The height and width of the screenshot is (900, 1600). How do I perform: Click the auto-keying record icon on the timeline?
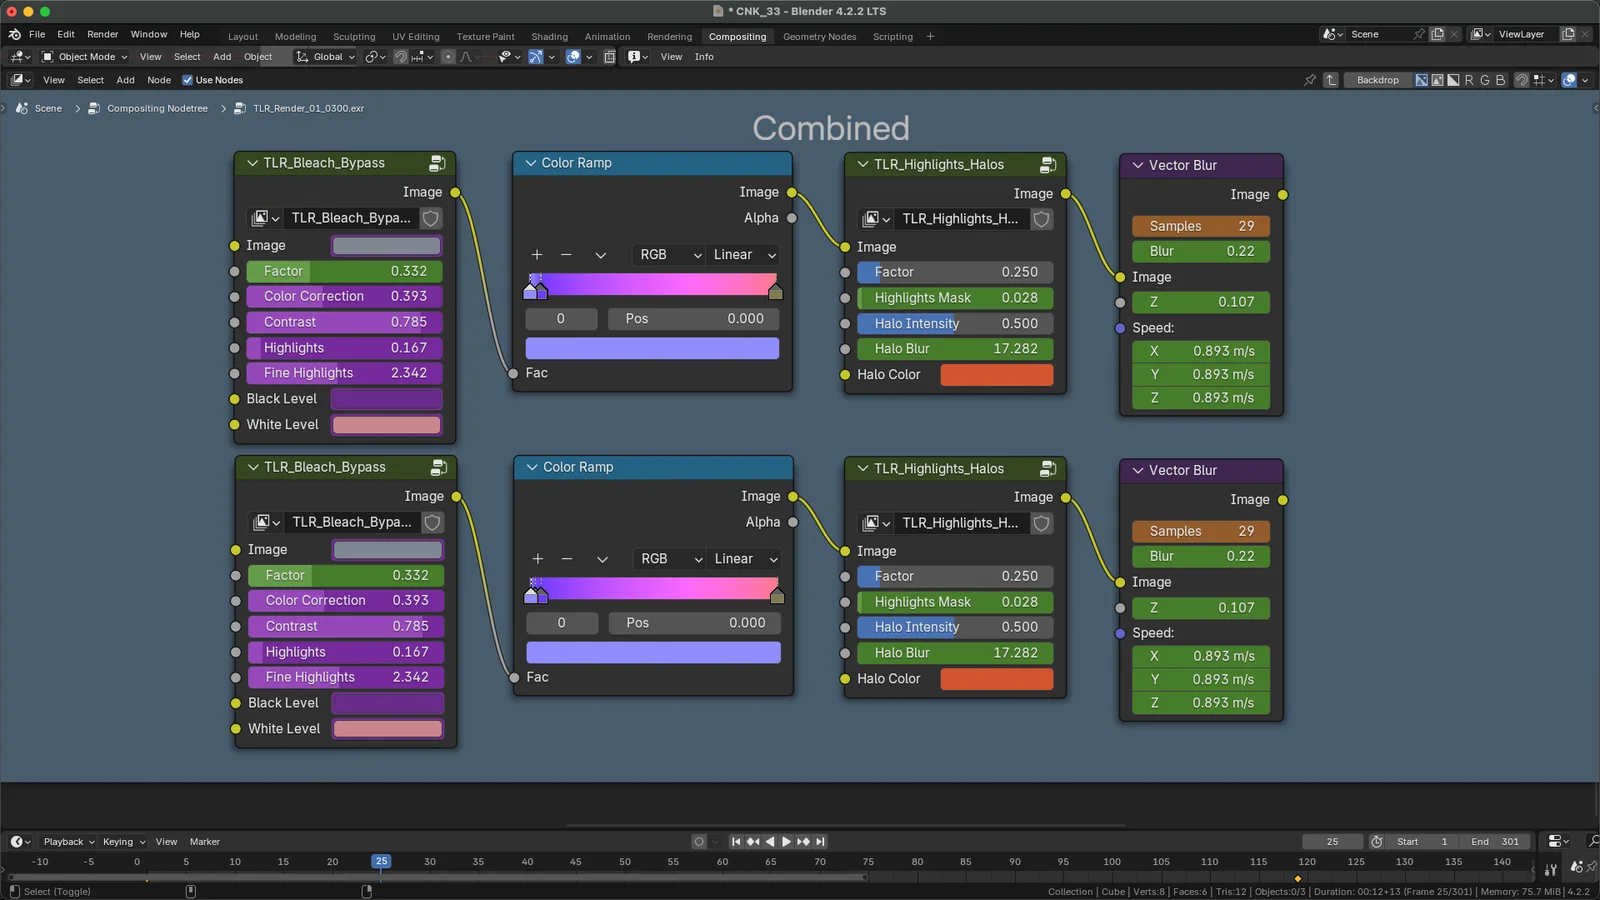[698, 842]
